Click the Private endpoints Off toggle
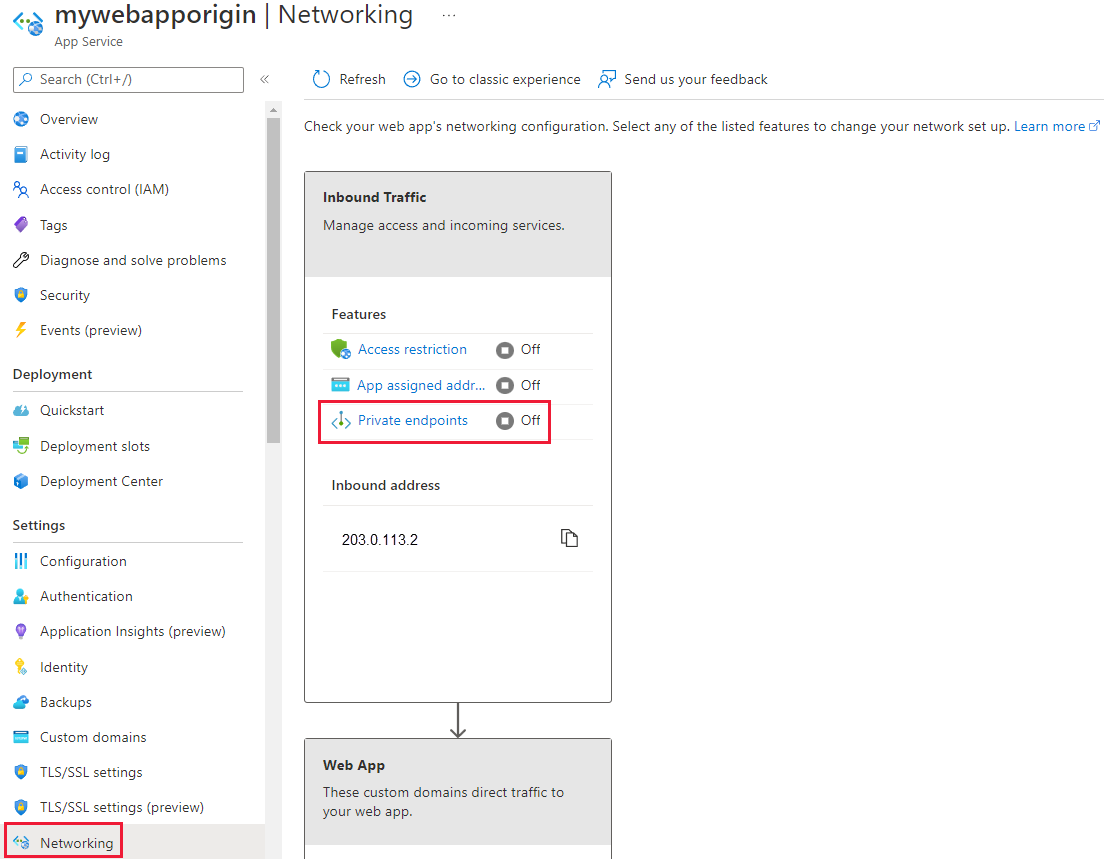1104x859 pixels. coord(505,421)
